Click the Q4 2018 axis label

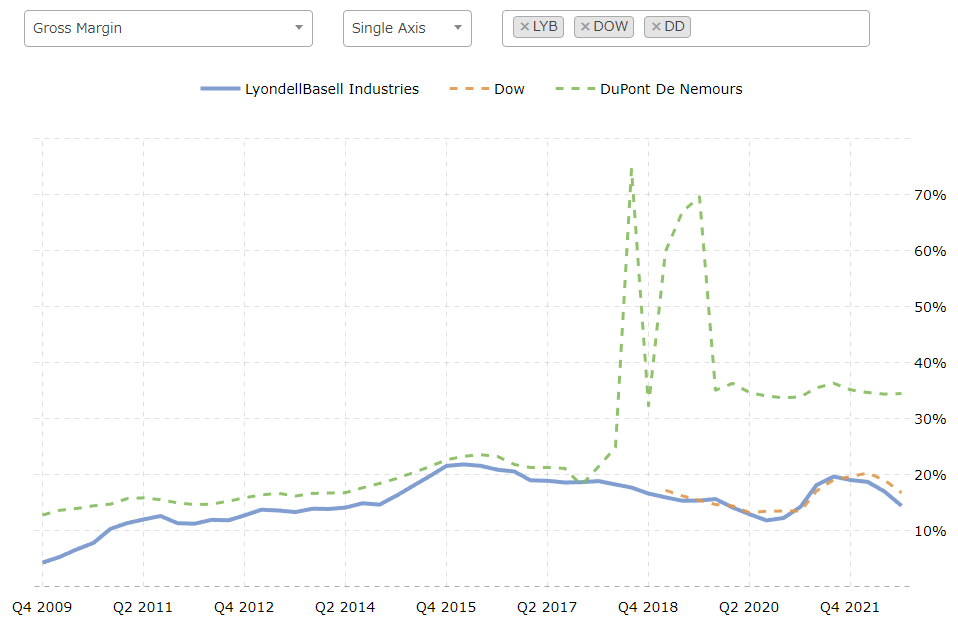[x=648, y=607]
